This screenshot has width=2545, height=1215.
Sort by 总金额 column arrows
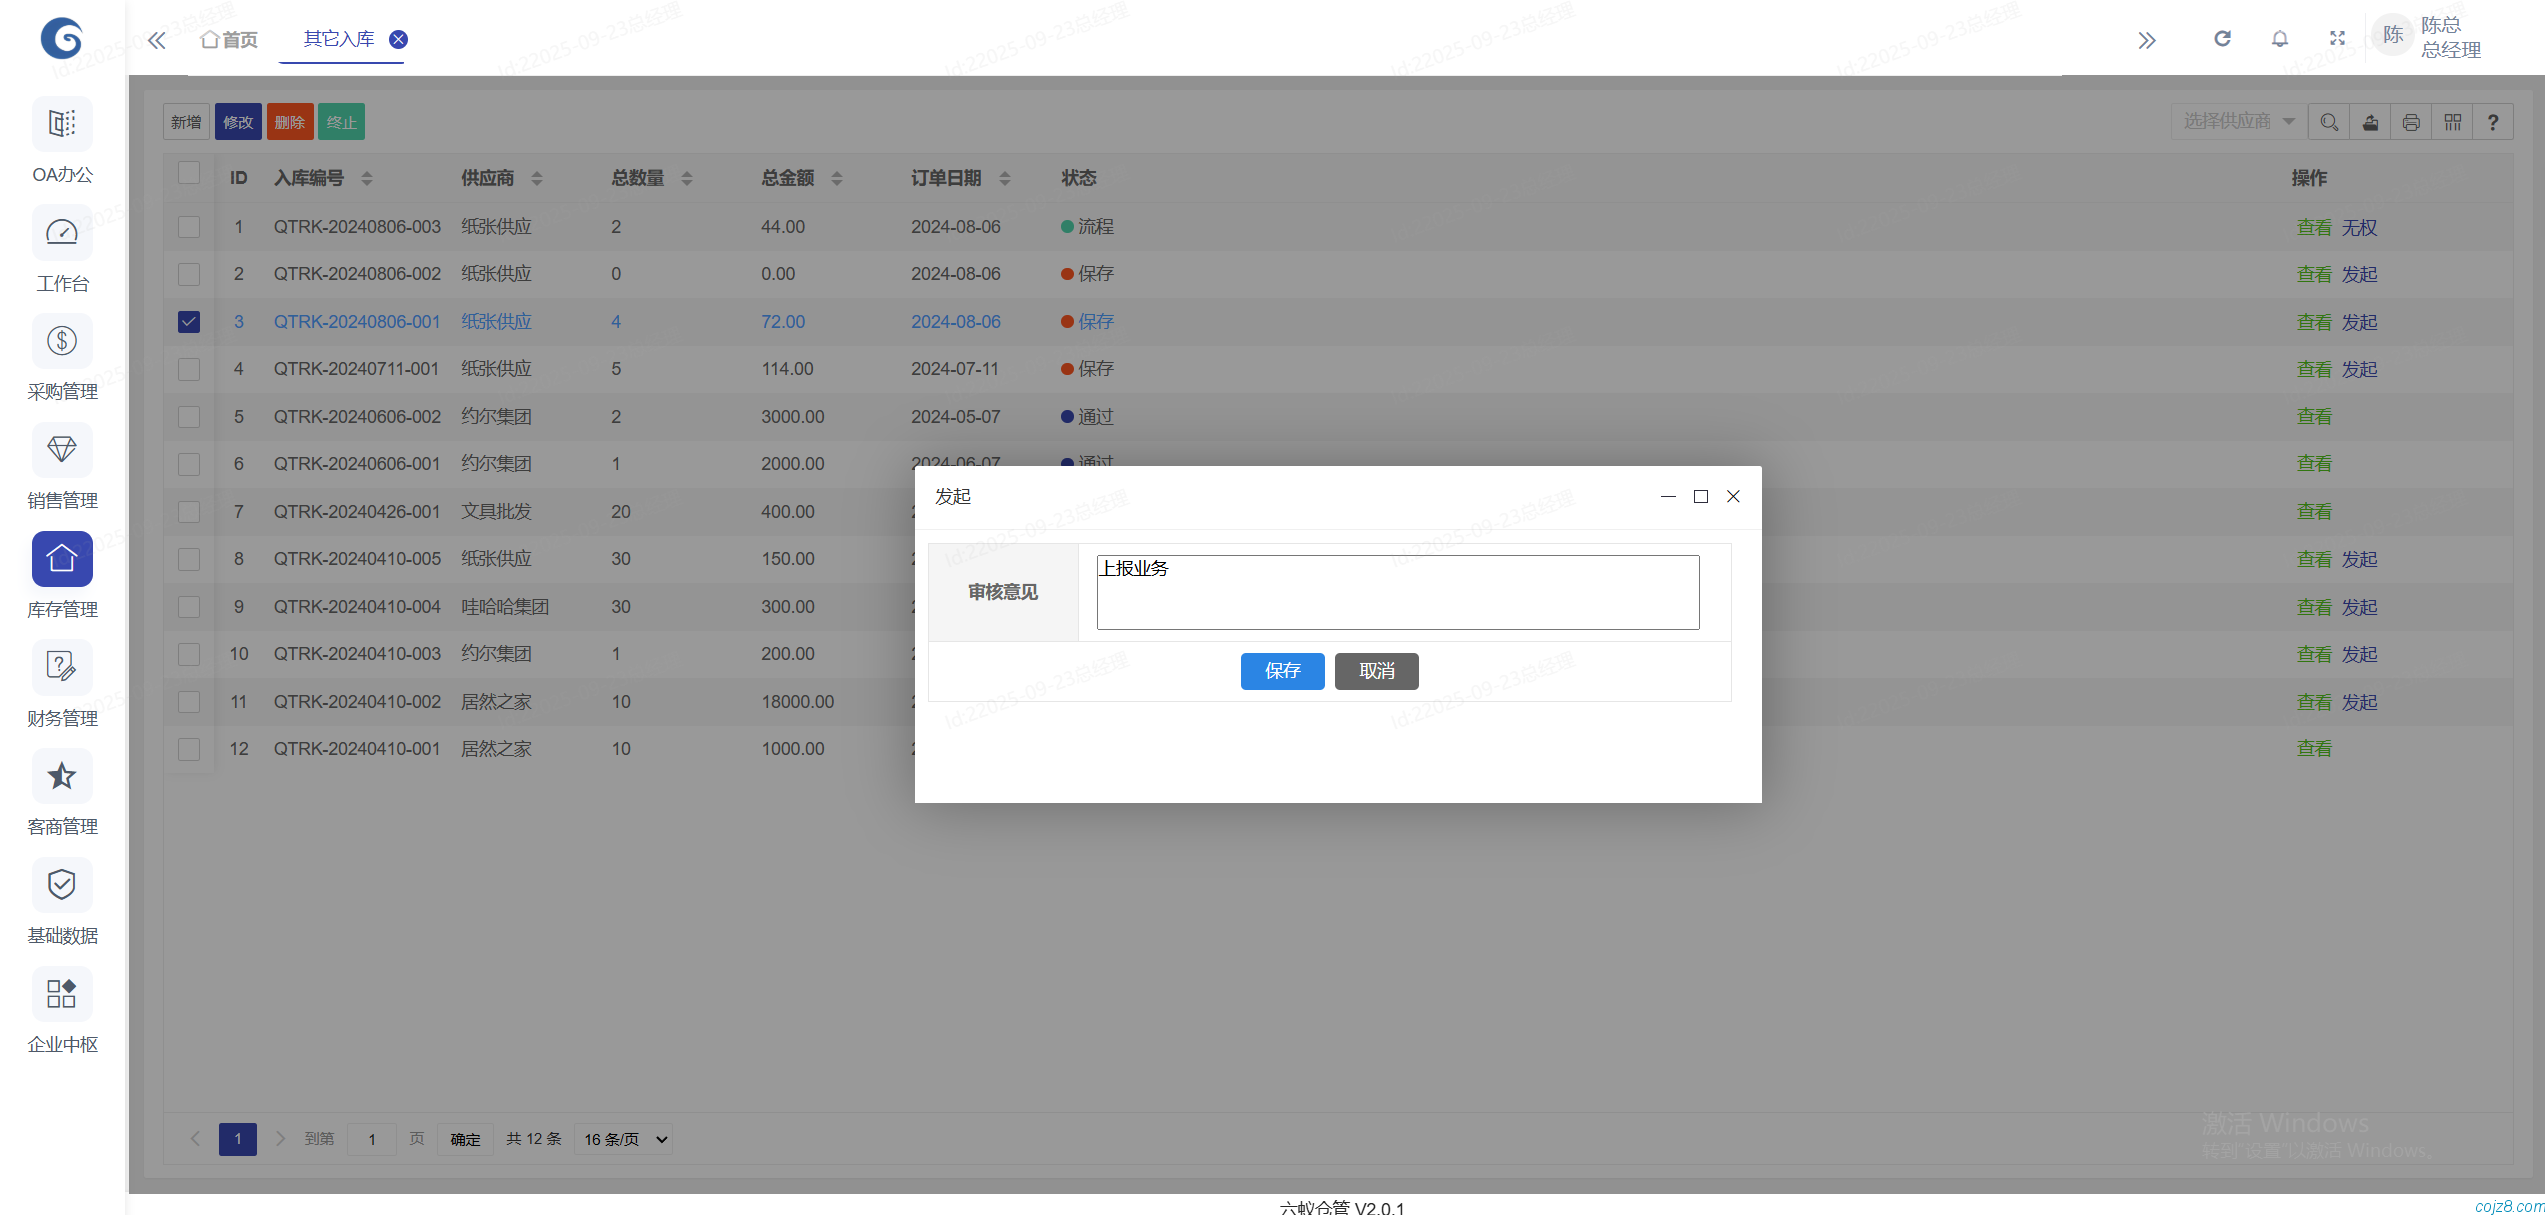(x=837, y=178)
